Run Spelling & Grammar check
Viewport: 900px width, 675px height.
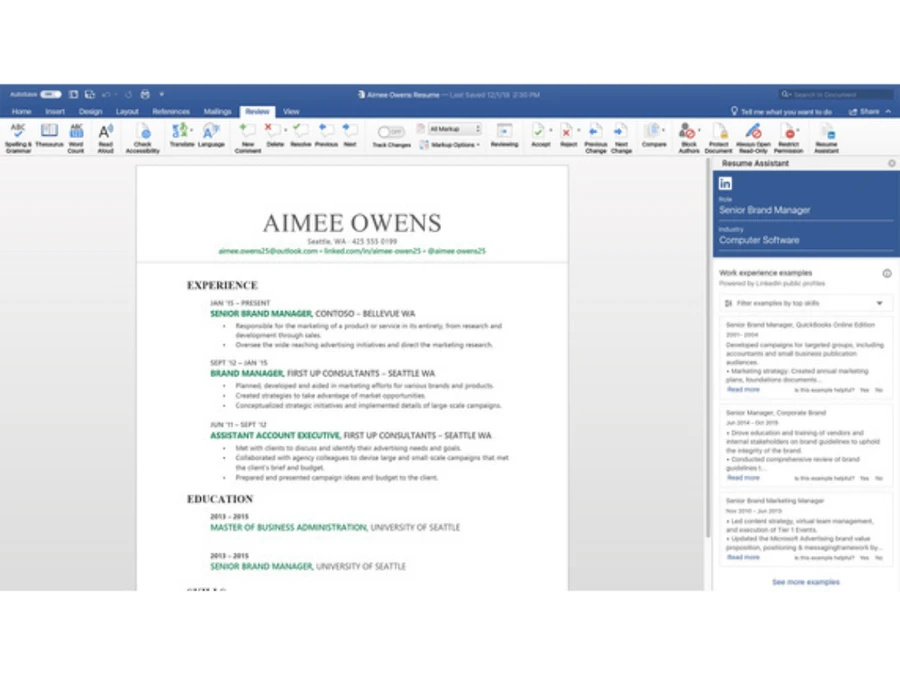[18, 138]
